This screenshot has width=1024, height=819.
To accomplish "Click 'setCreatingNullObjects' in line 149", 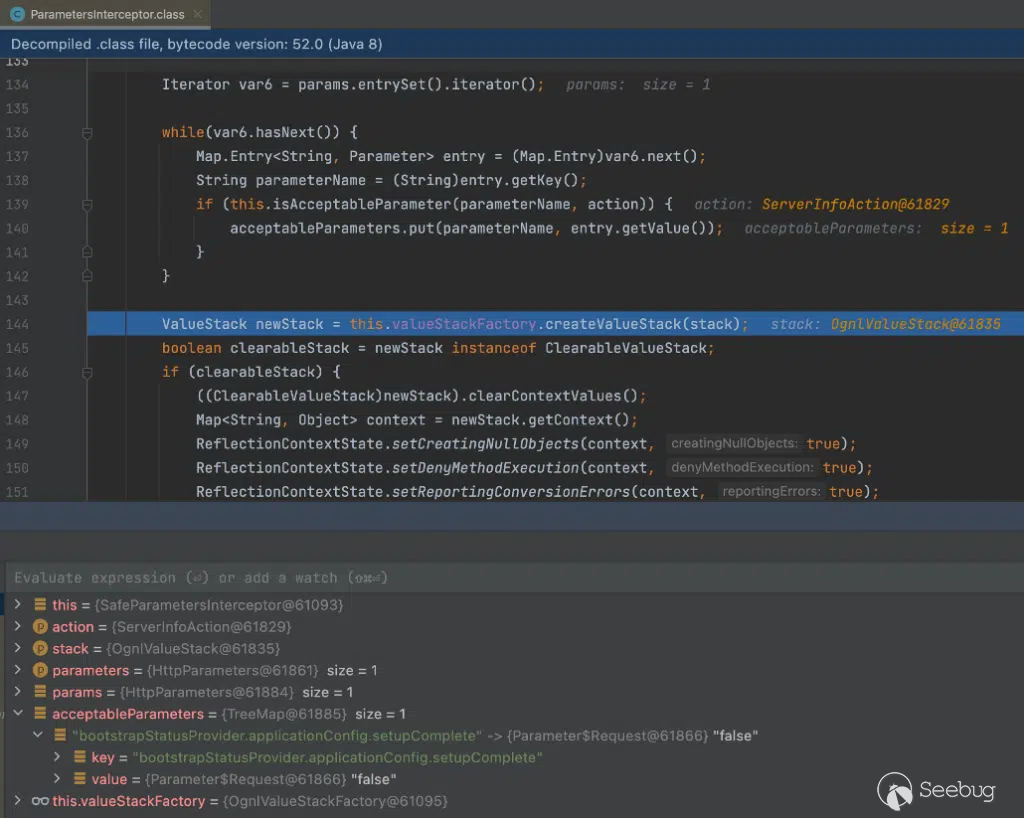I will 485,443.
